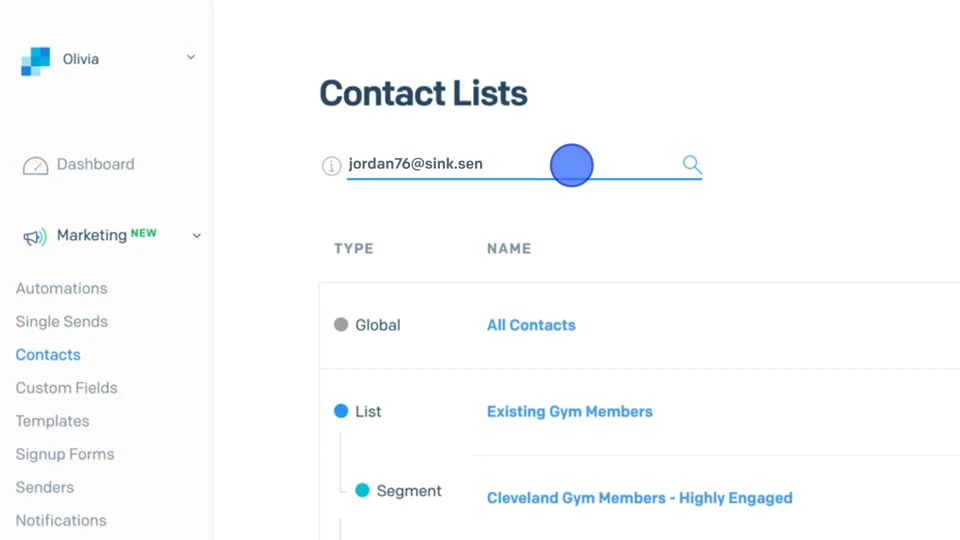
Task: Click the Marketing megaphone icon
Action: pyautogui.click(x=35, y=237)
